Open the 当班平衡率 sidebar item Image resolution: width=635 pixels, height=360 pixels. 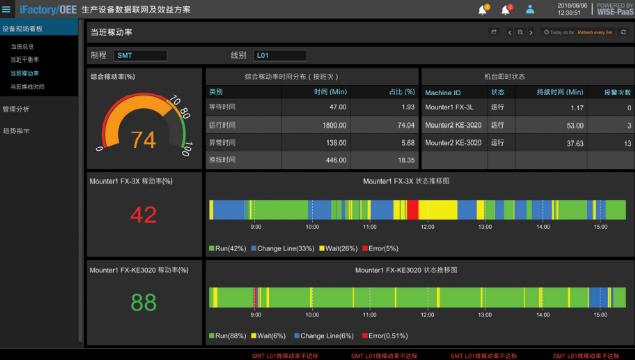[25, 60]
